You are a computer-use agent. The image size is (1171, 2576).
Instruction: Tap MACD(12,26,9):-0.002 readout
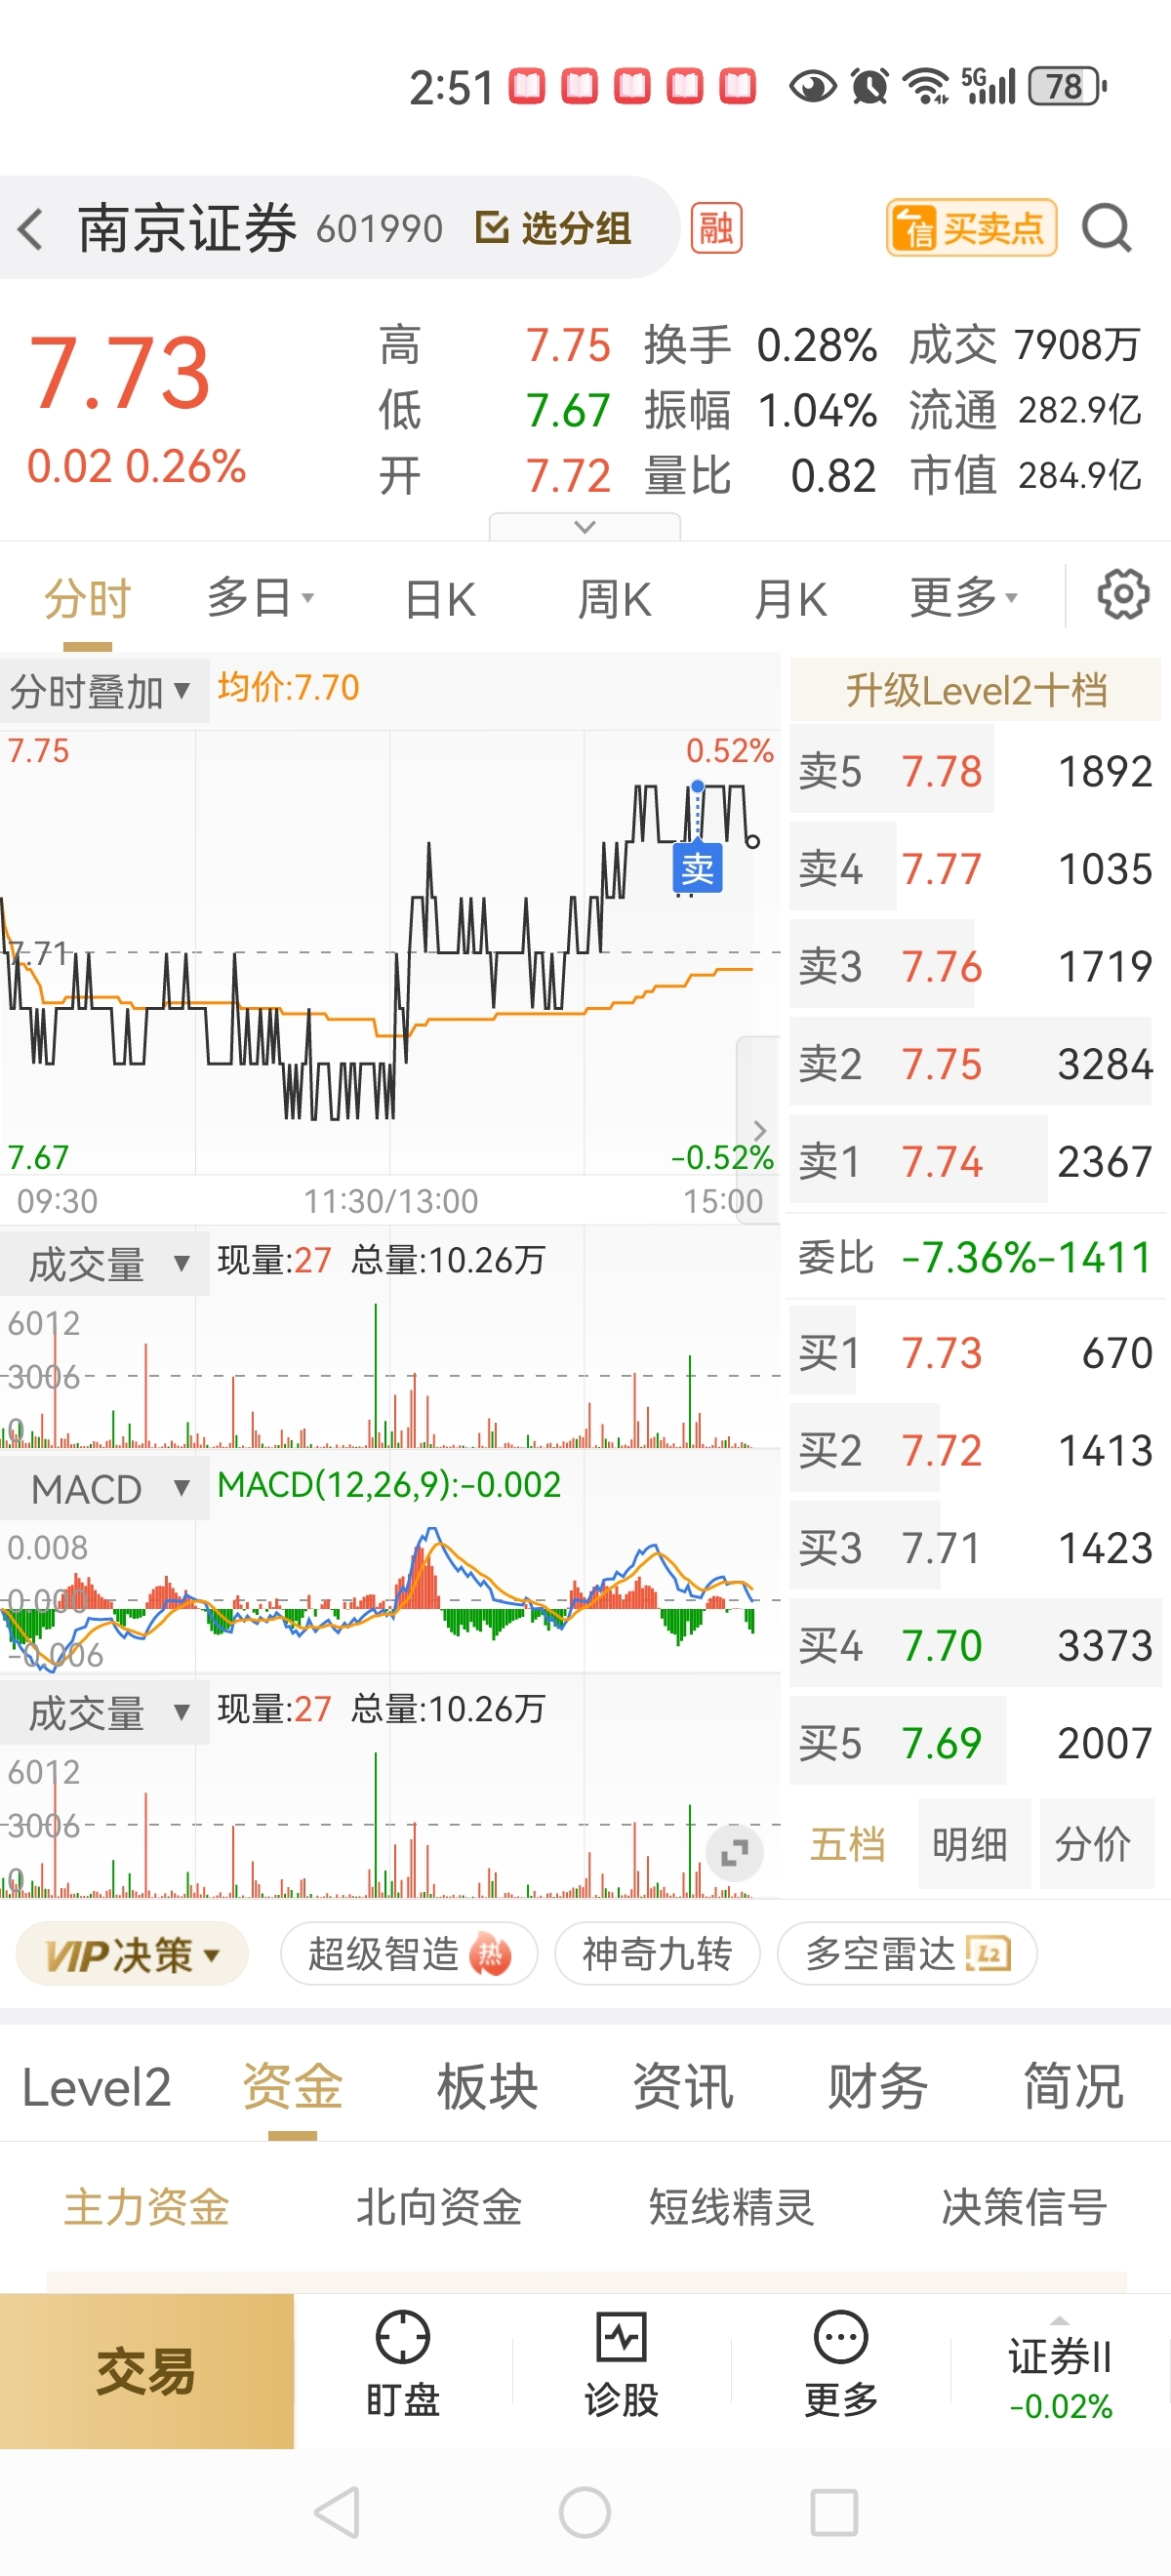(x=389, y=1485)
